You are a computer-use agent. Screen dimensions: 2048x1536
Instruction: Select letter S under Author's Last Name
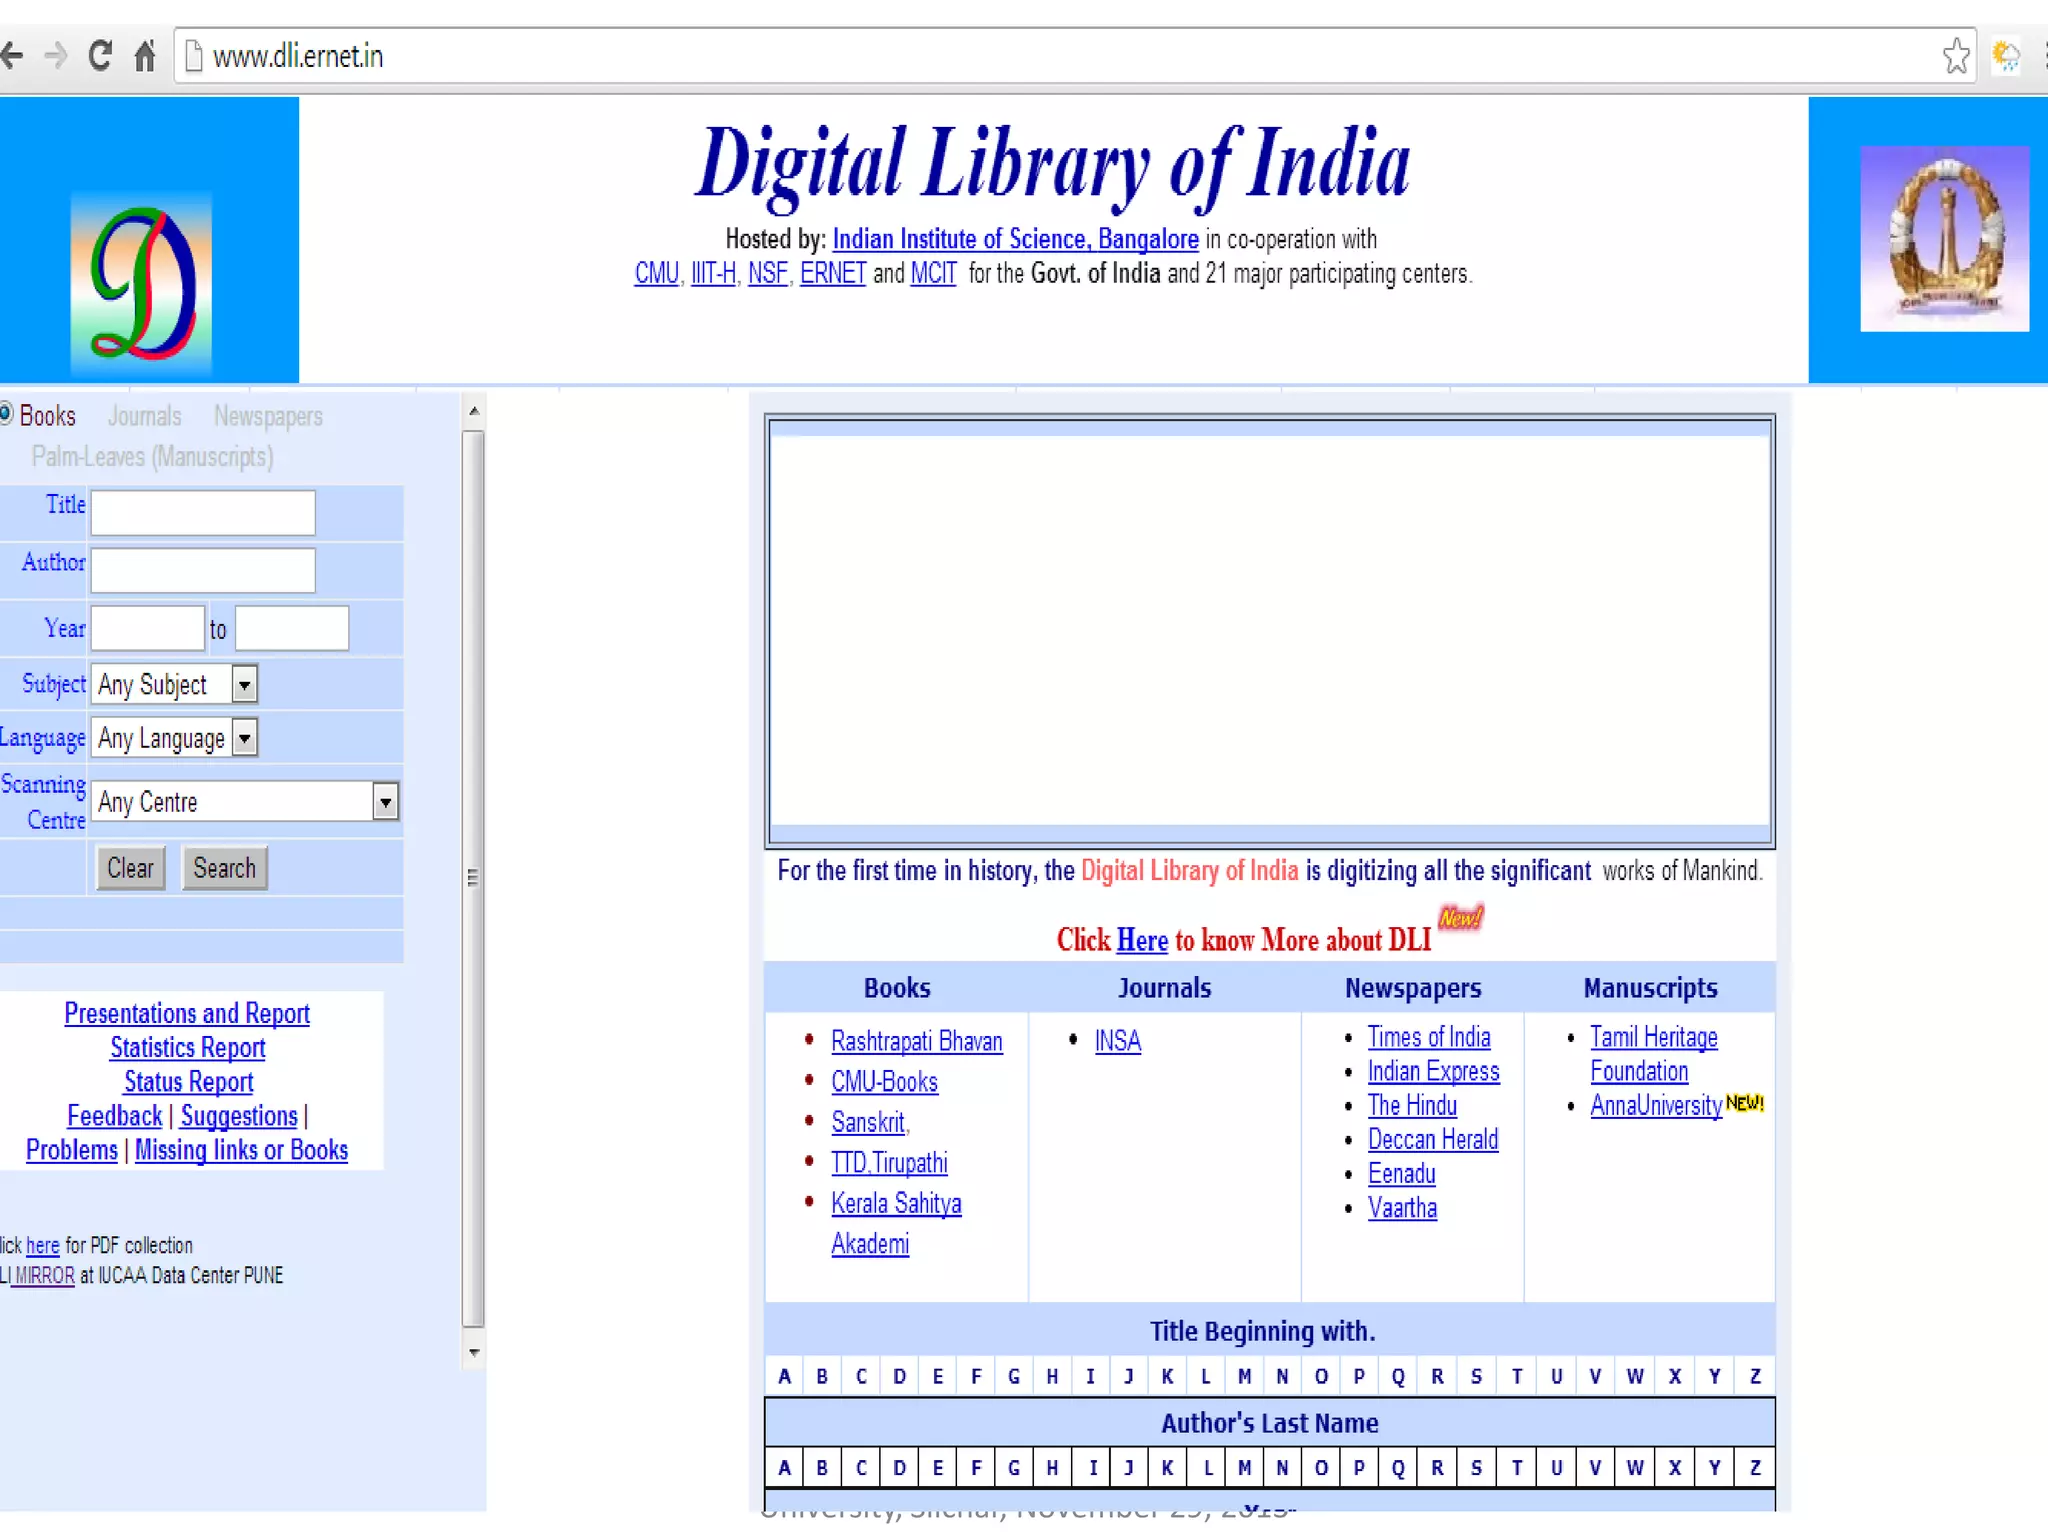point(1476,1468)
